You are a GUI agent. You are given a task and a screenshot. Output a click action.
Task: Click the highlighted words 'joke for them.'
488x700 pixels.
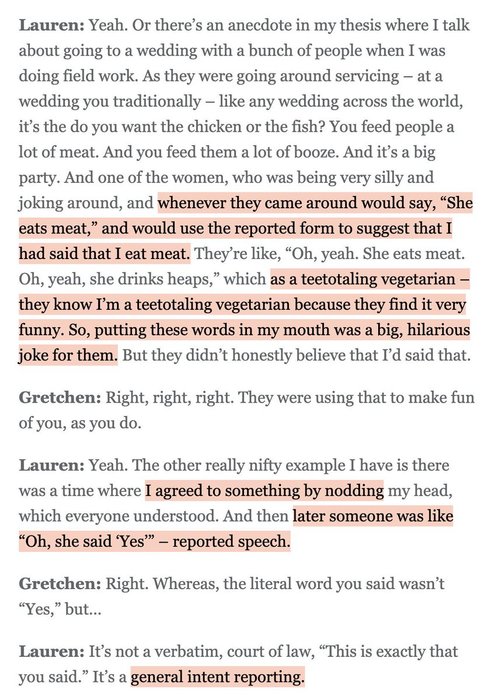[x=68, y=356]
